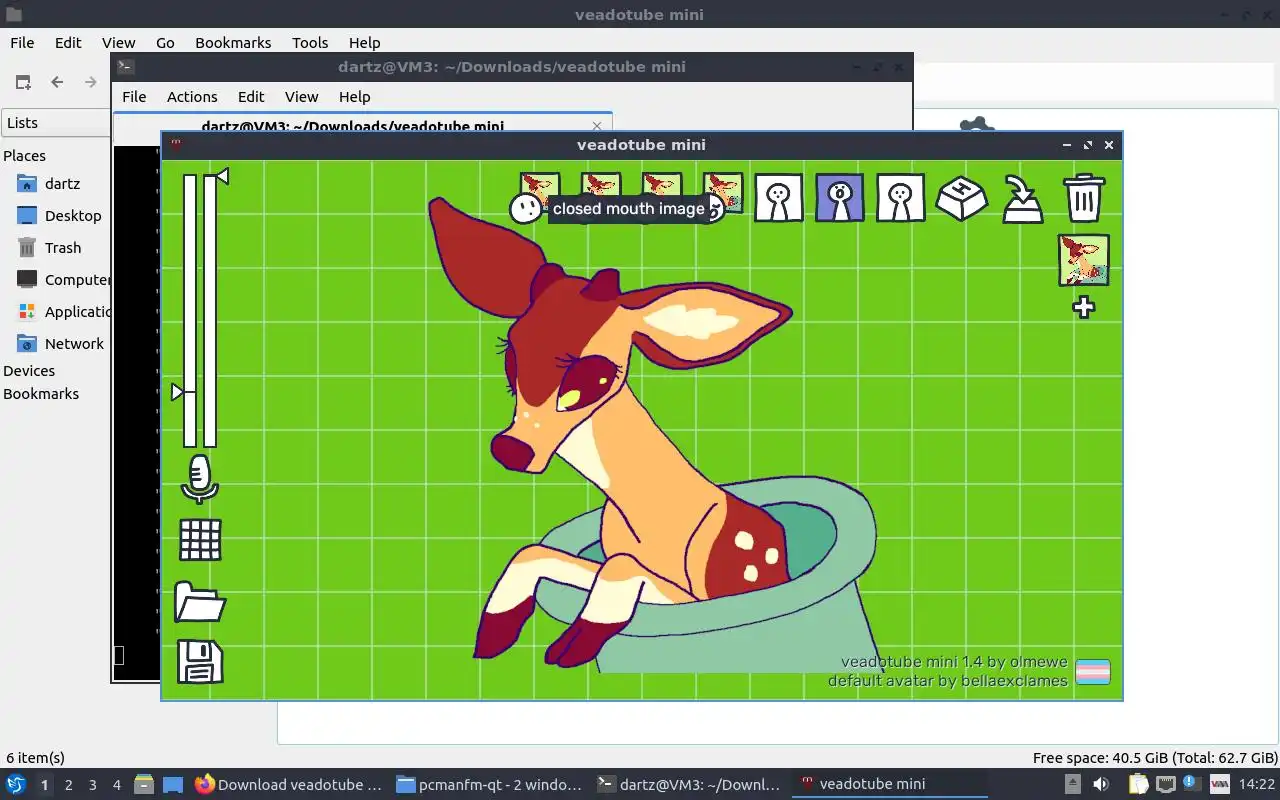This screenshot has width=1280, height=800.
Task: Click the removable media tray icon
Action: (x=1072, y=784)
